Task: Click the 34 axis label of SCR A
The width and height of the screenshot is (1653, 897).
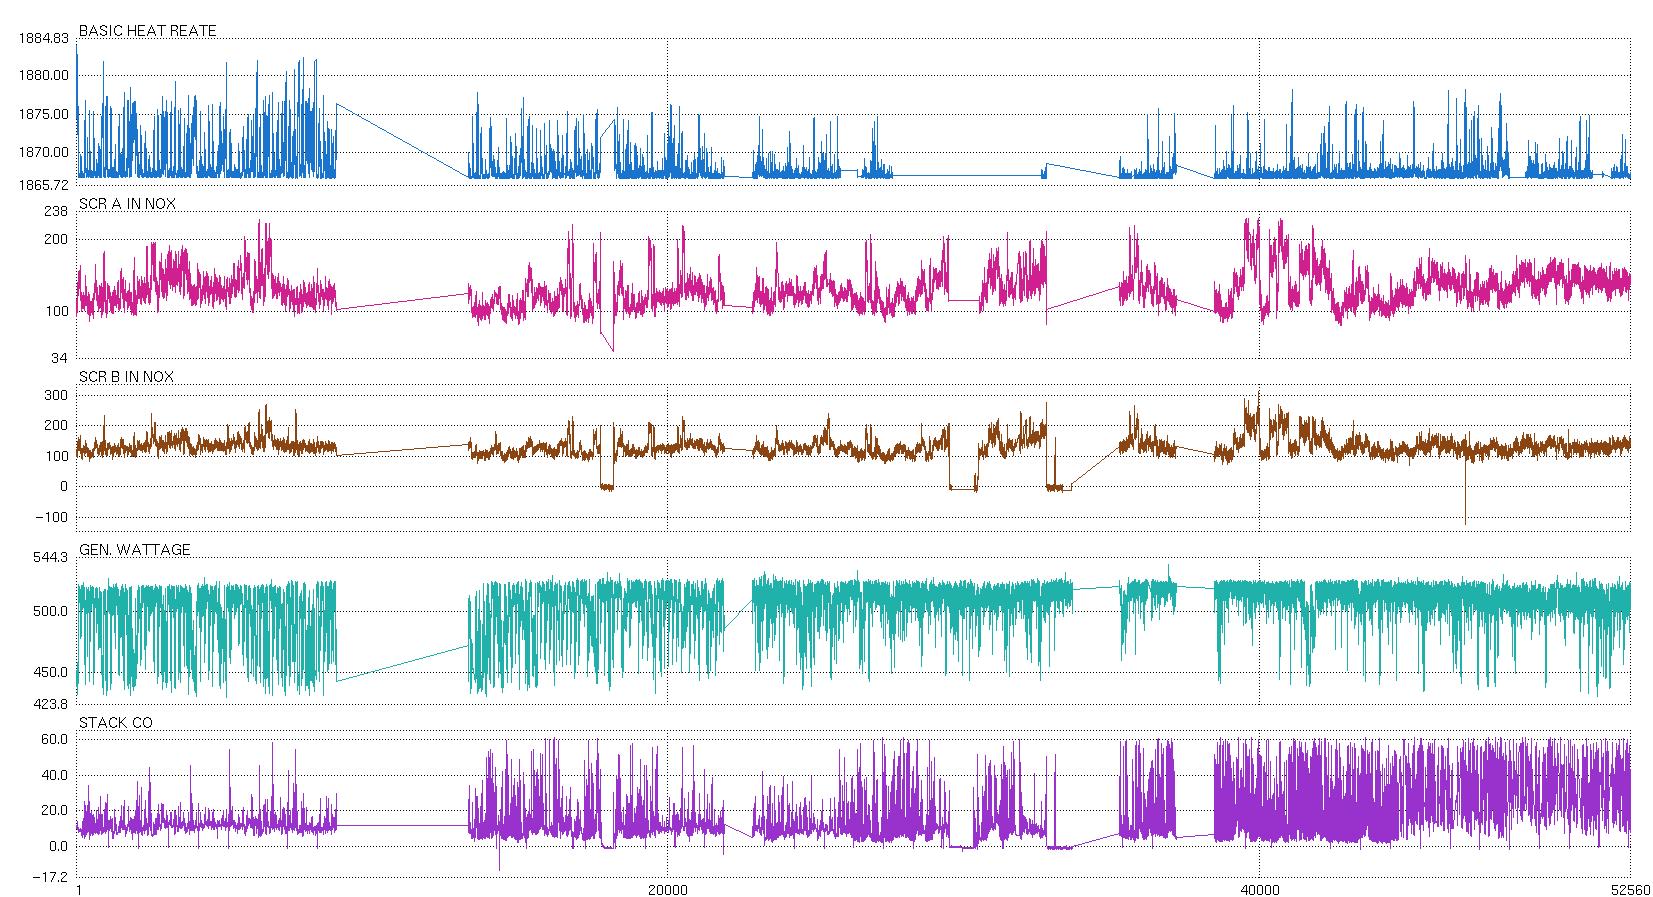Action: [60, 358]
